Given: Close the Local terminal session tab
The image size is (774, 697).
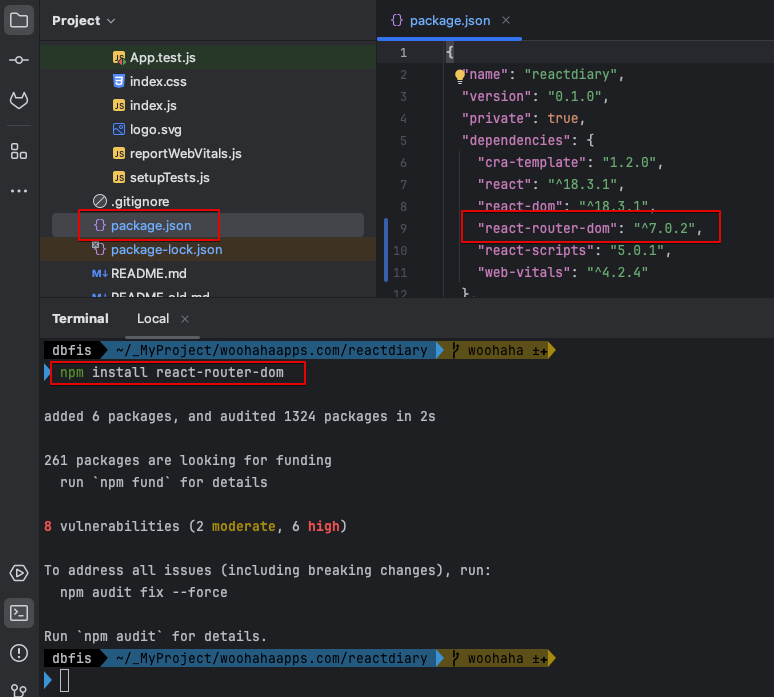Looking at the screenshot, I should [185, 319].
